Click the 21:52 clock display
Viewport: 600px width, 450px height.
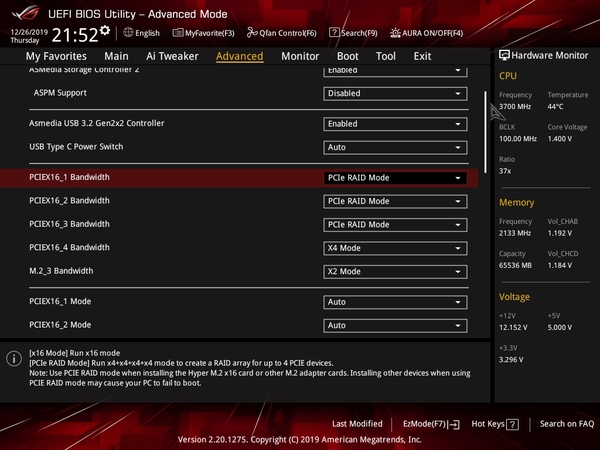coord(75,35)
